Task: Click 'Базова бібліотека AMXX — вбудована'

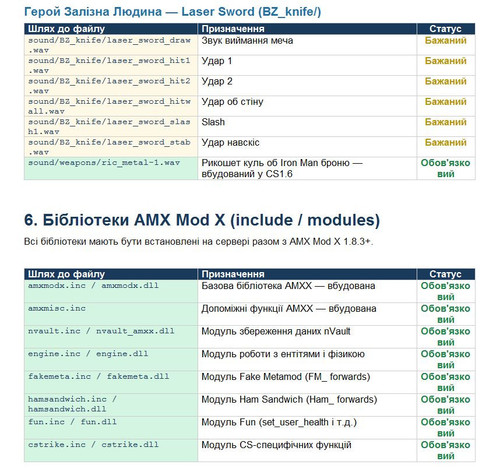Action: tap(288, 286)
